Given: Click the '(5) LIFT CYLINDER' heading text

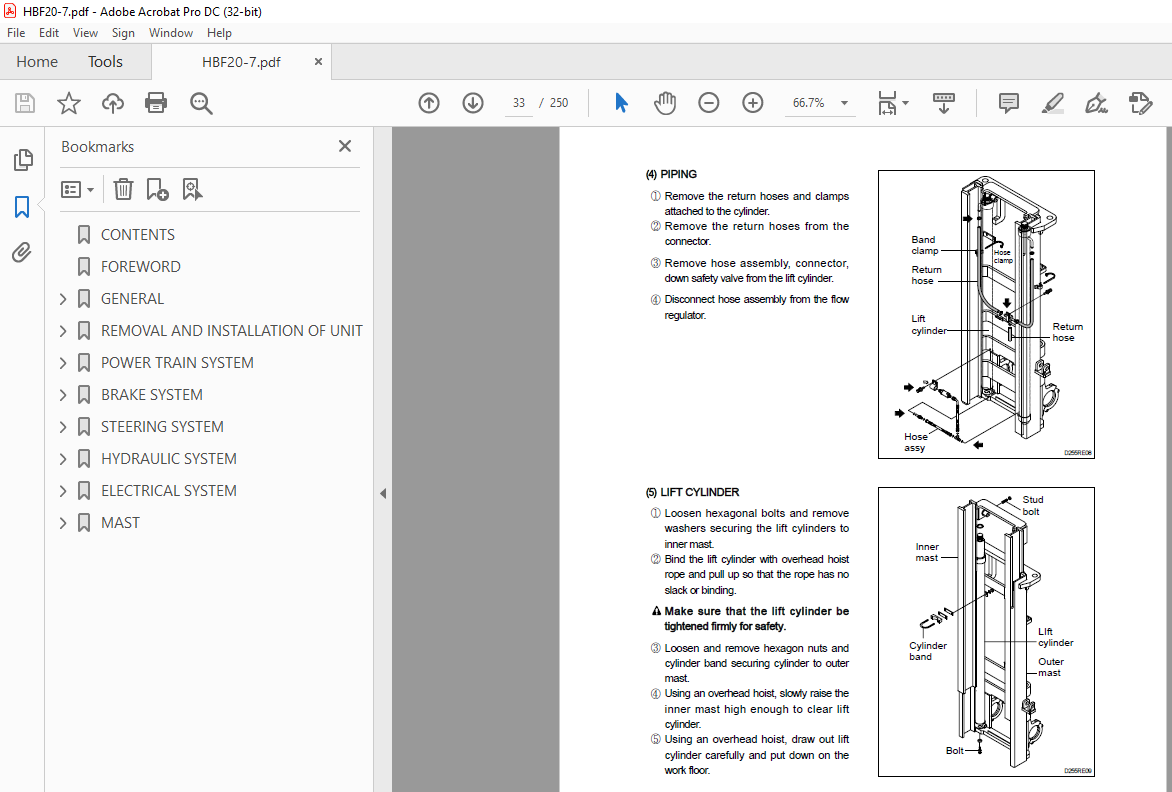Looking at the screenshot, I should coord(692,492).
